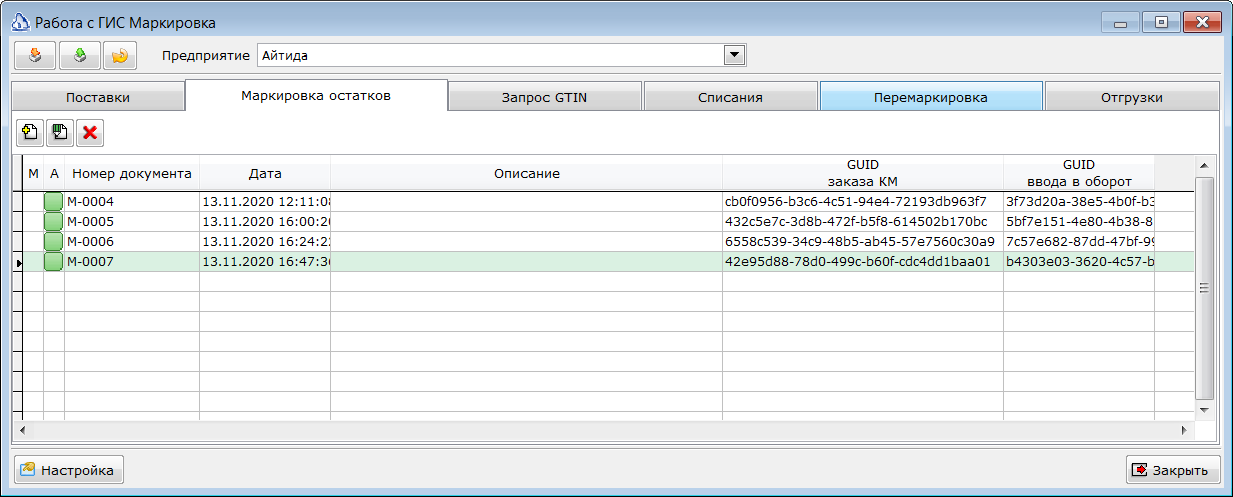Click the orange refresh arrow toolbar icon
Viewport: 1233px width, 497px height.
(x=119, y=56)
